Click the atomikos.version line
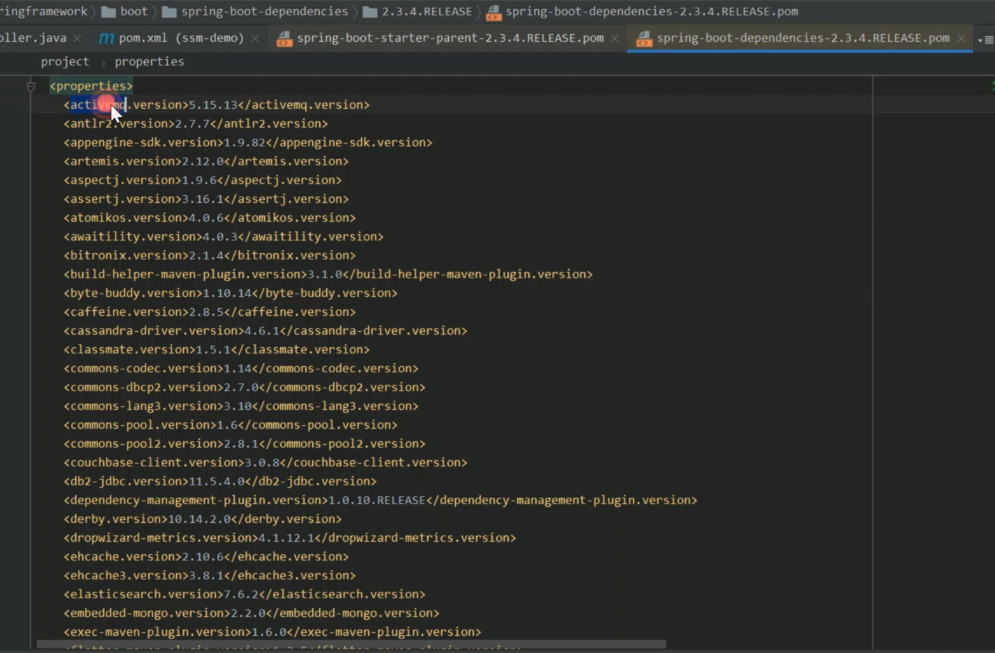Screen dimensions: 995x653 pos(209,218)
